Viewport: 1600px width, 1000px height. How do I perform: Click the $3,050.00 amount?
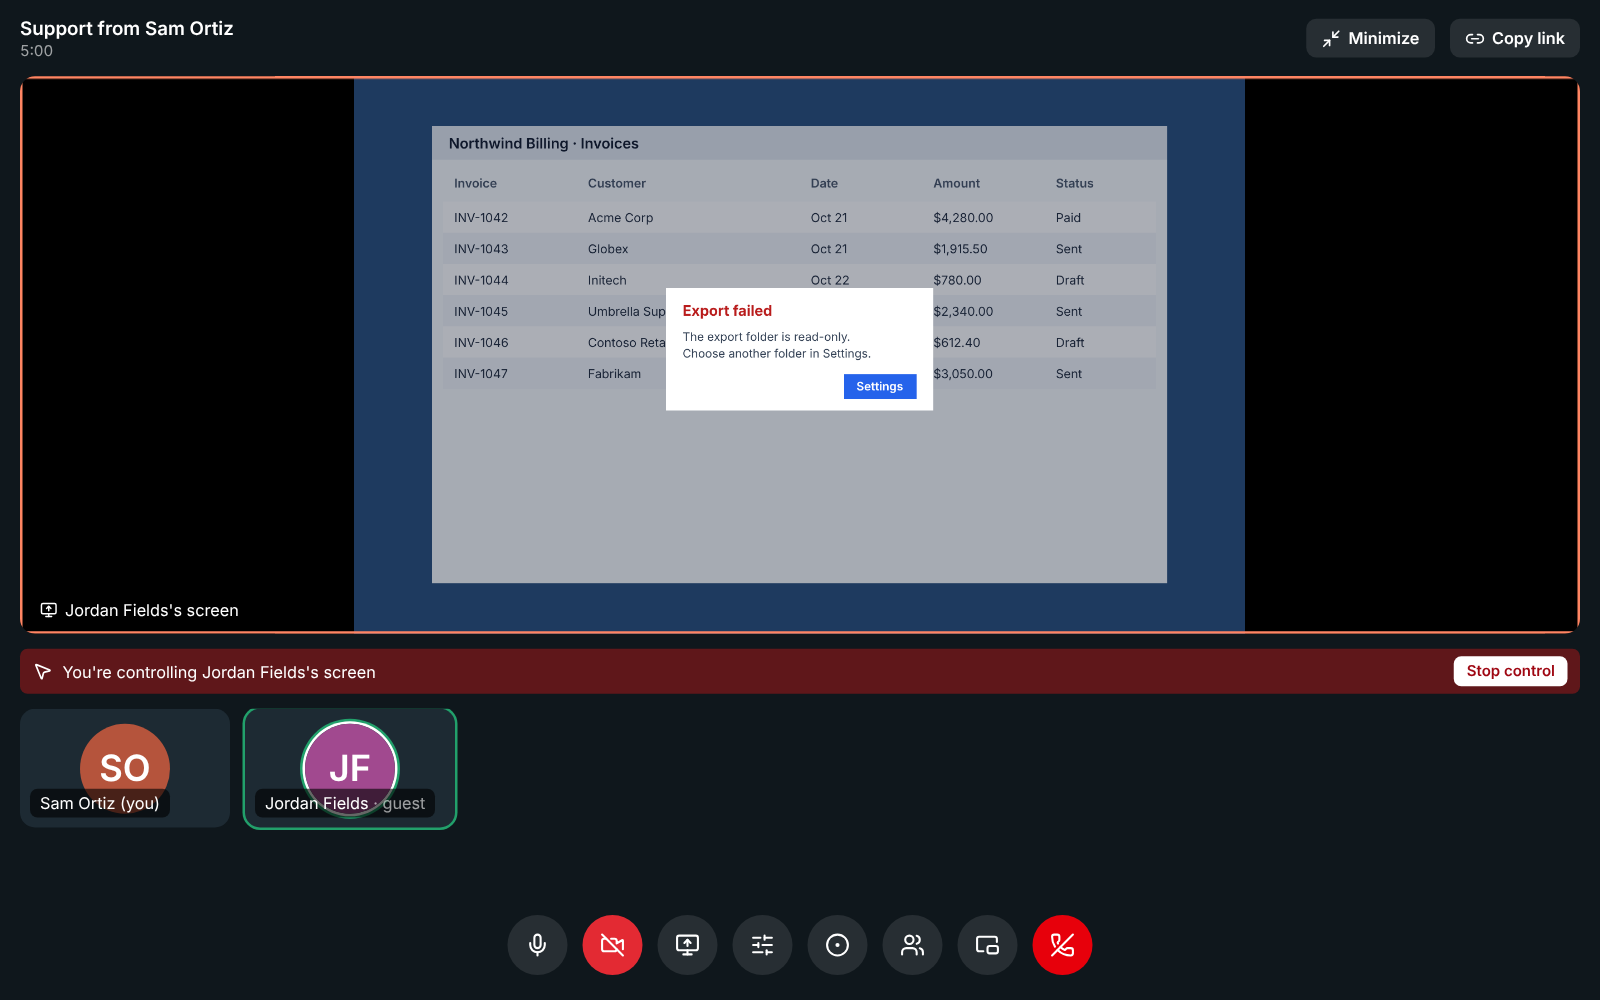click(x=963, y=374)
